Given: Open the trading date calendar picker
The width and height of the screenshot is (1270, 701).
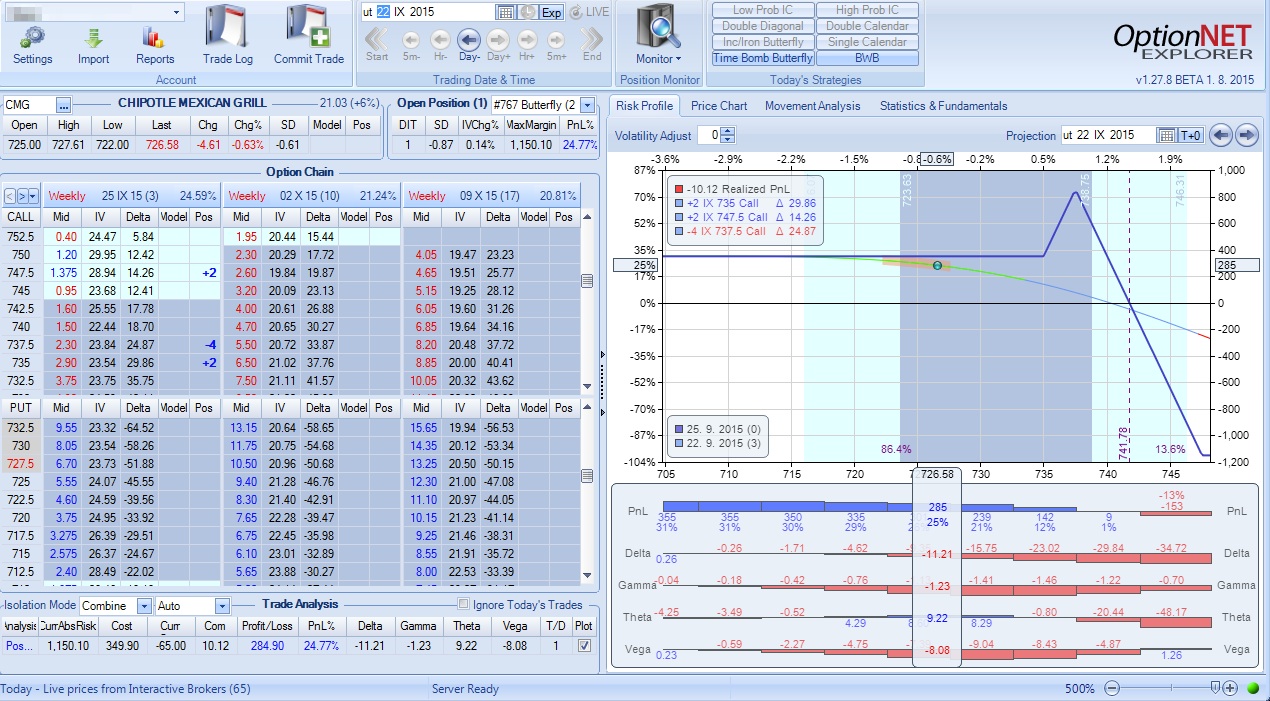Looking at the screenshot, I should click(x=506, y=12).
